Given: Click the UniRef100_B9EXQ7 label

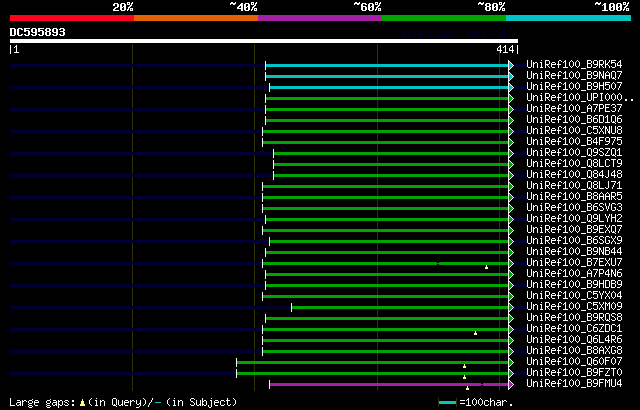Looking at the screenshot, I should 574,230.
